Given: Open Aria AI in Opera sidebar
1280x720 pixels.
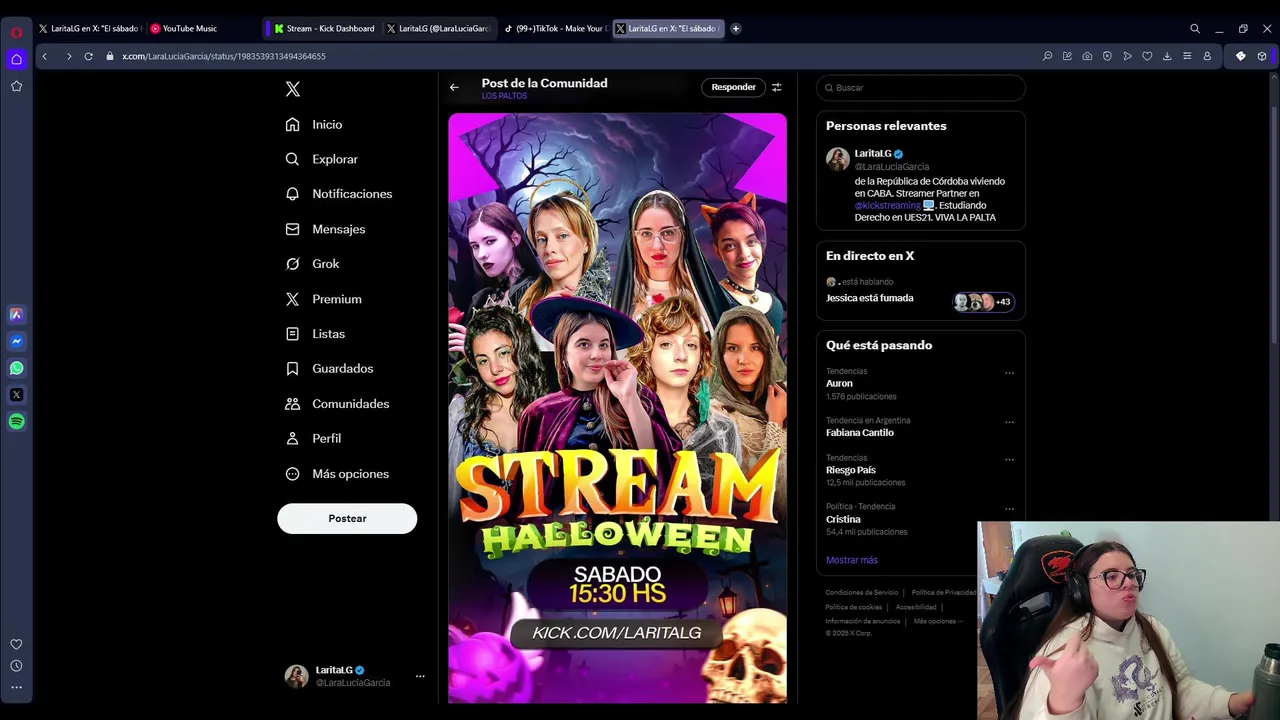Looking at the screenshot, I should coord(16,314).
